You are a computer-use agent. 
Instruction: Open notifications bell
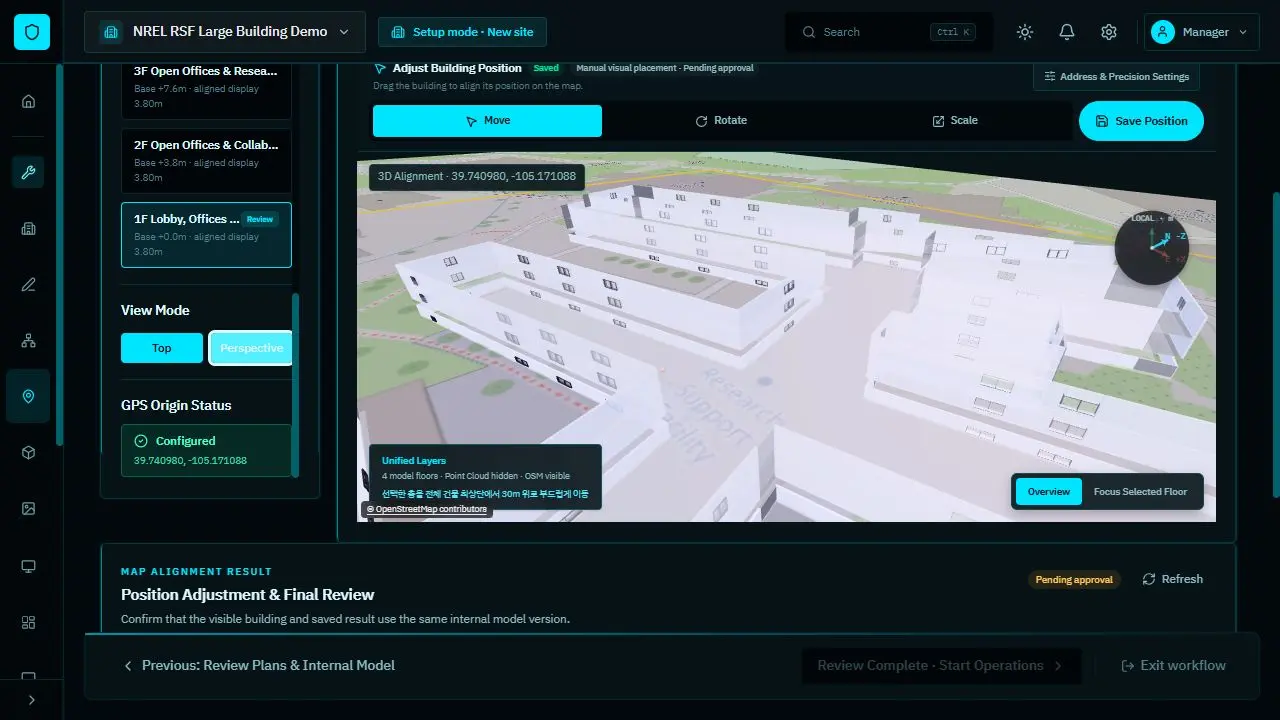coord(1067,32)
